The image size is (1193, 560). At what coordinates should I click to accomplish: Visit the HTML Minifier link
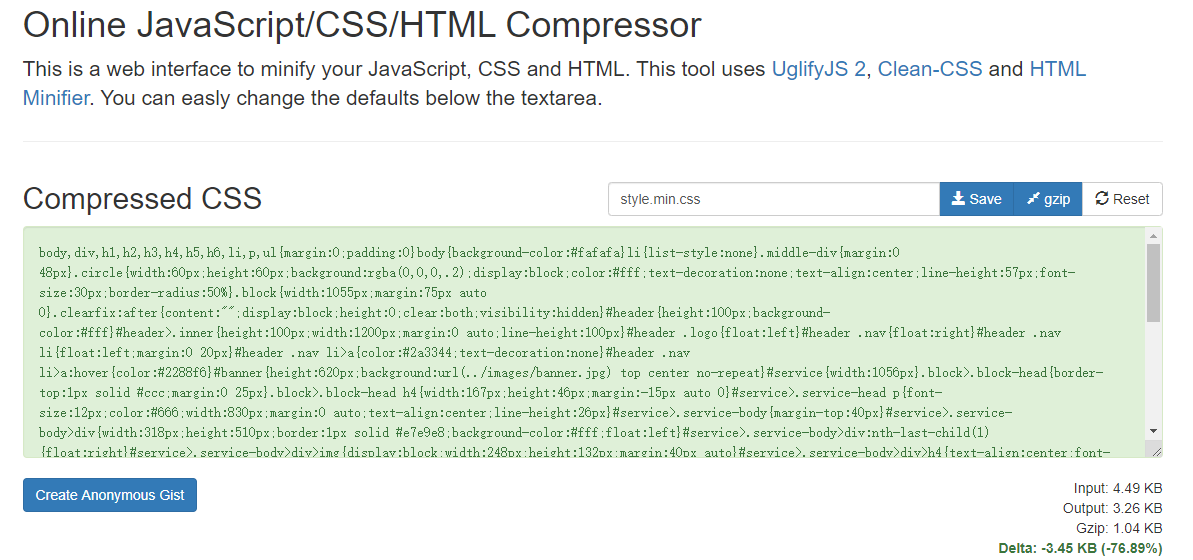1056,69
